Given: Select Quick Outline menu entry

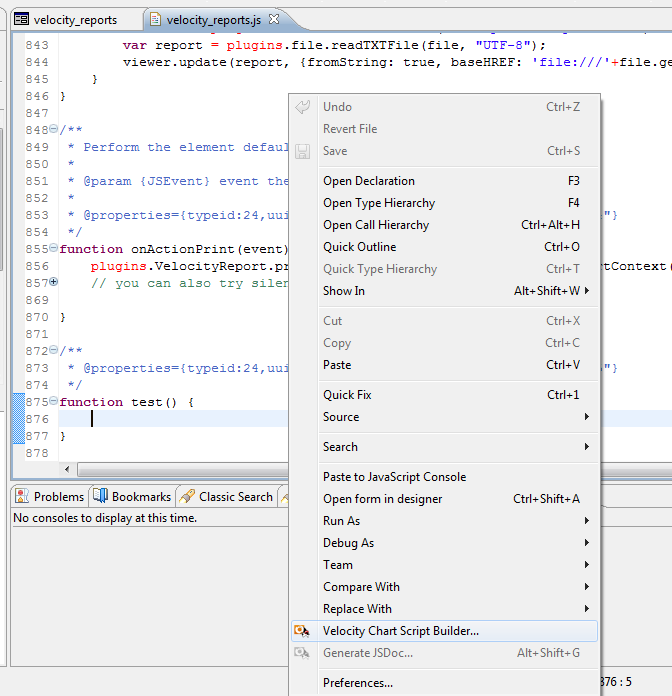Looking at the screenshot, I should coord(444,247).
